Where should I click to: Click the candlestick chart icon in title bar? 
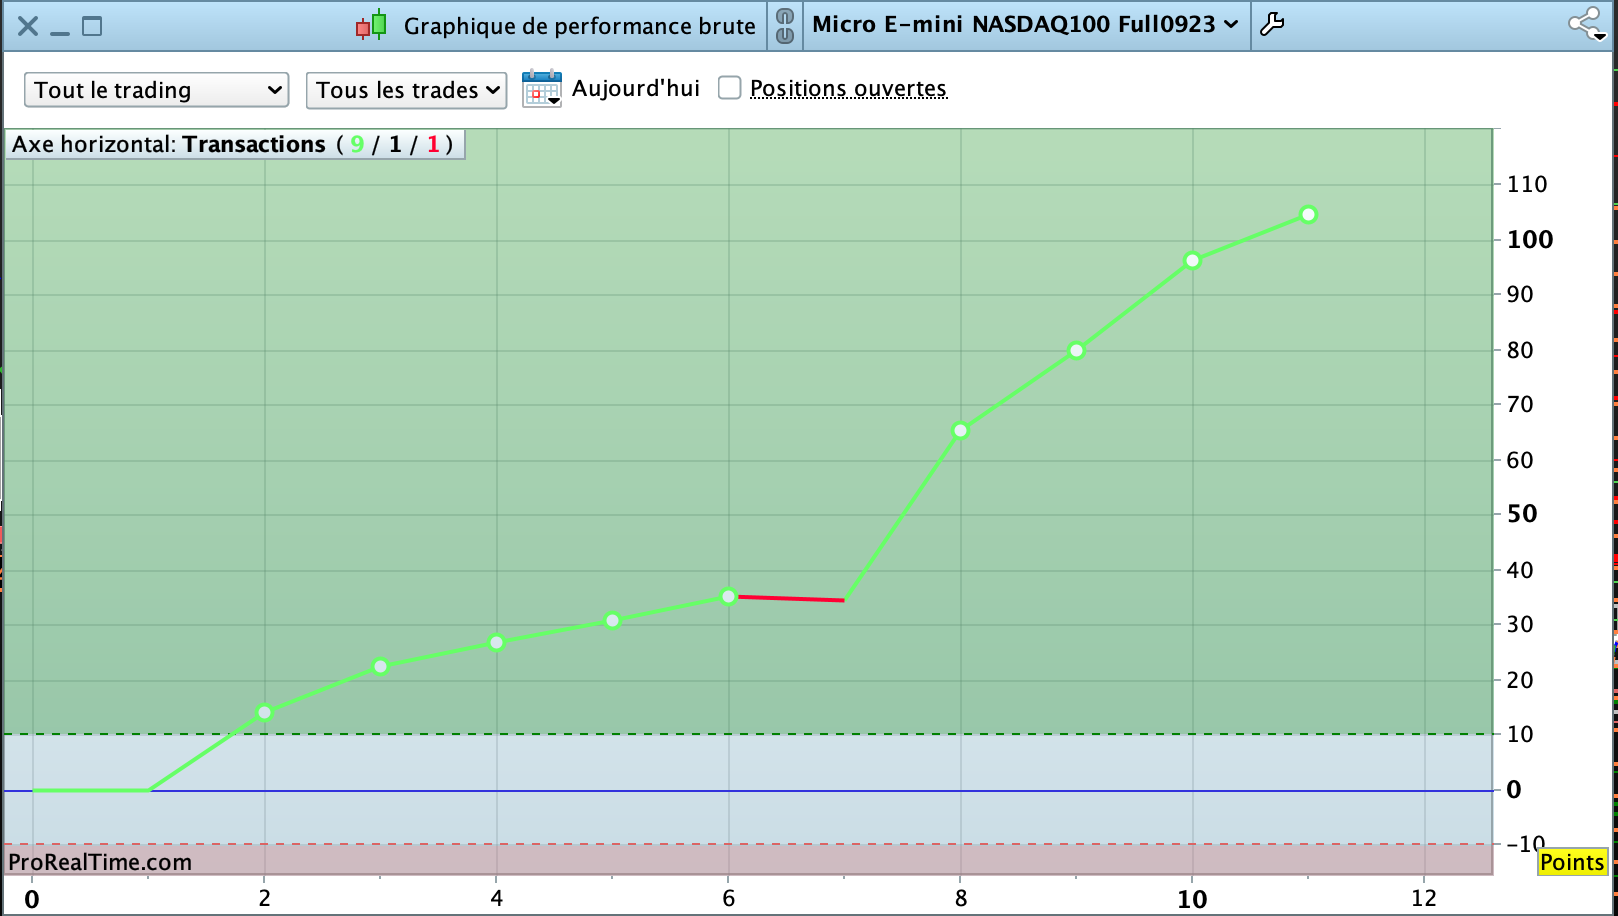pyautogui.click(x=371, y=25)
